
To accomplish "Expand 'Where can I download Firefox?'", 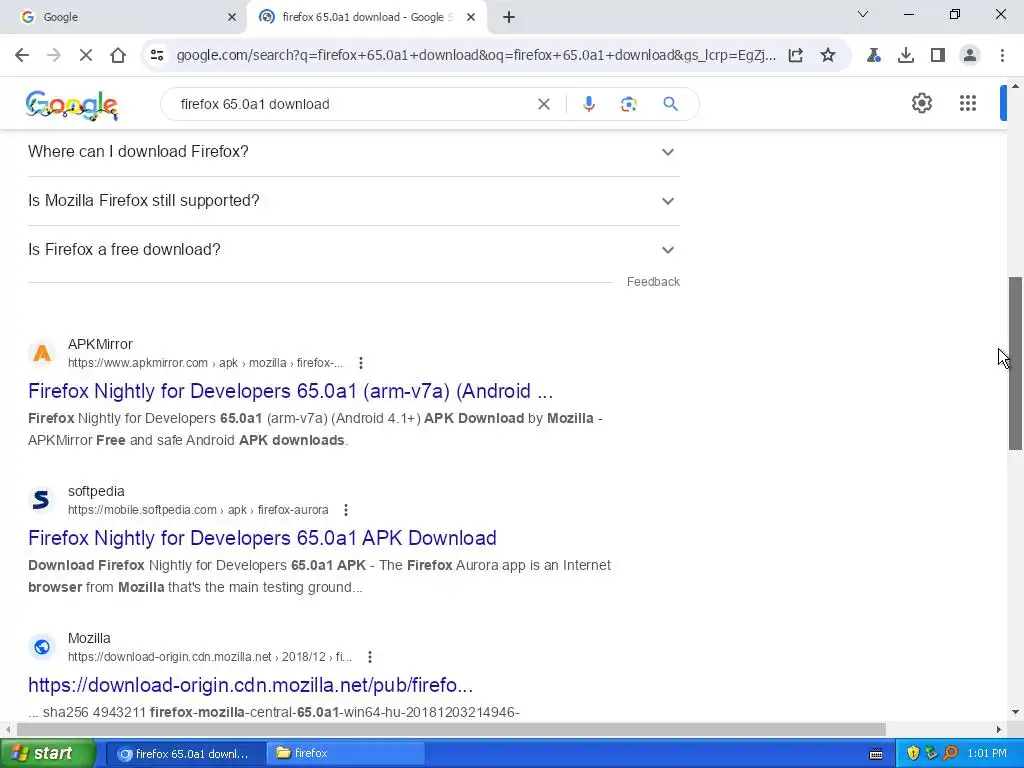I will pos(353,152).
